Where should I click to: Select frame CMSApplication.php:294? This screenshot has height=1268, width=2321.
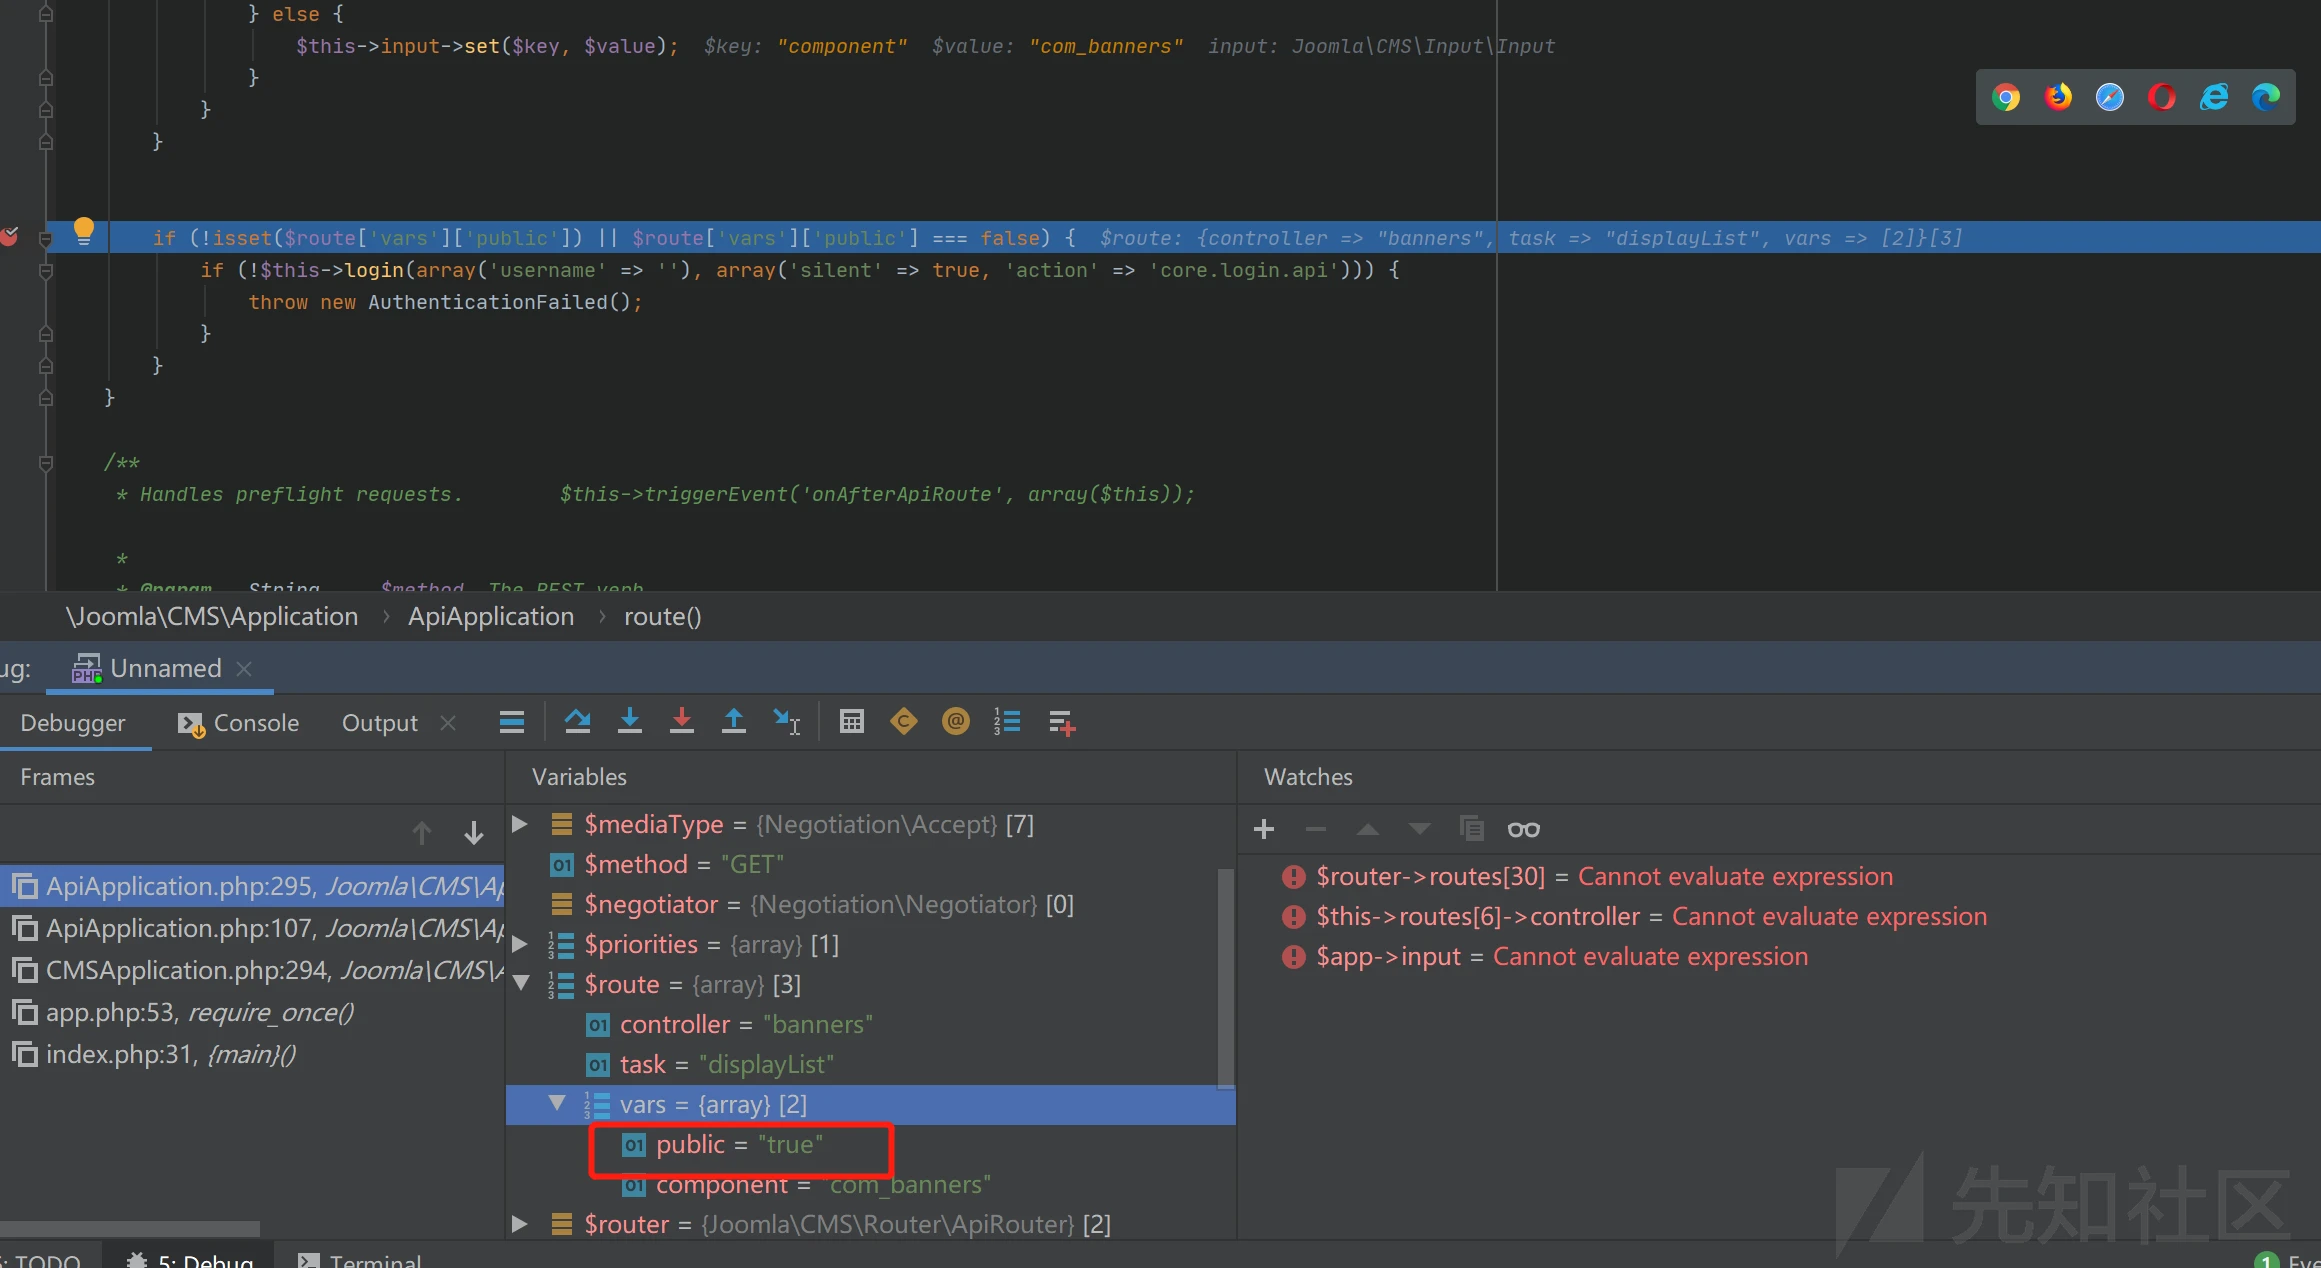252,970
